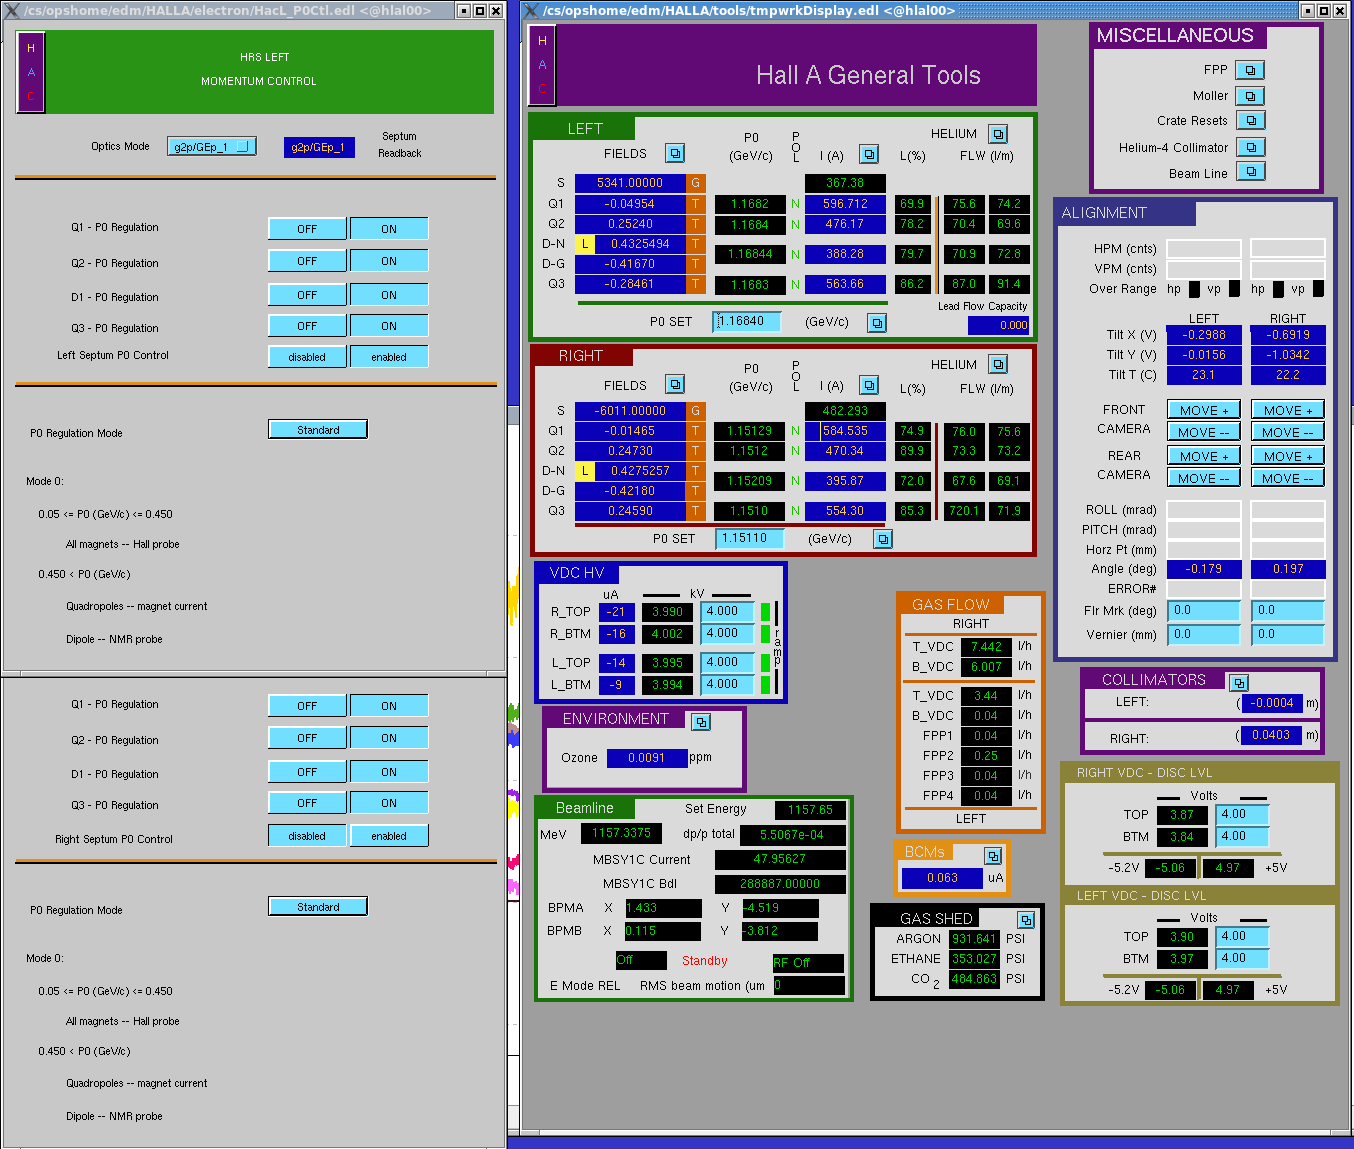Viewport: 1354px width, 1149px height.
Task: Turn OFF Q1 - P0 Regulation for left arm
Action: point(307,229)
